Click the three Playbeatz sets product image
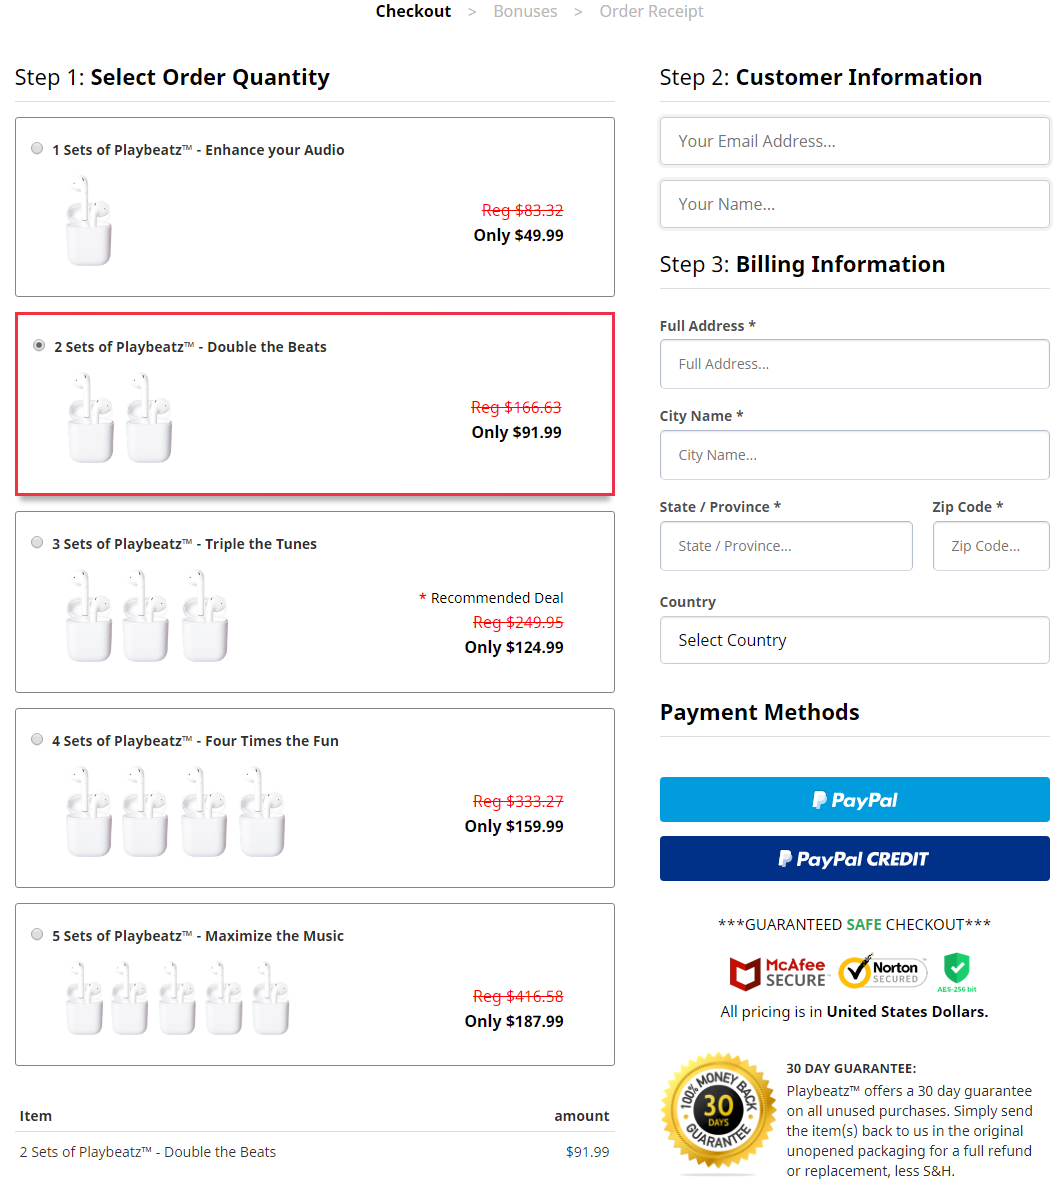The width and height of the screenshot is (1064, 1196). 147,615
